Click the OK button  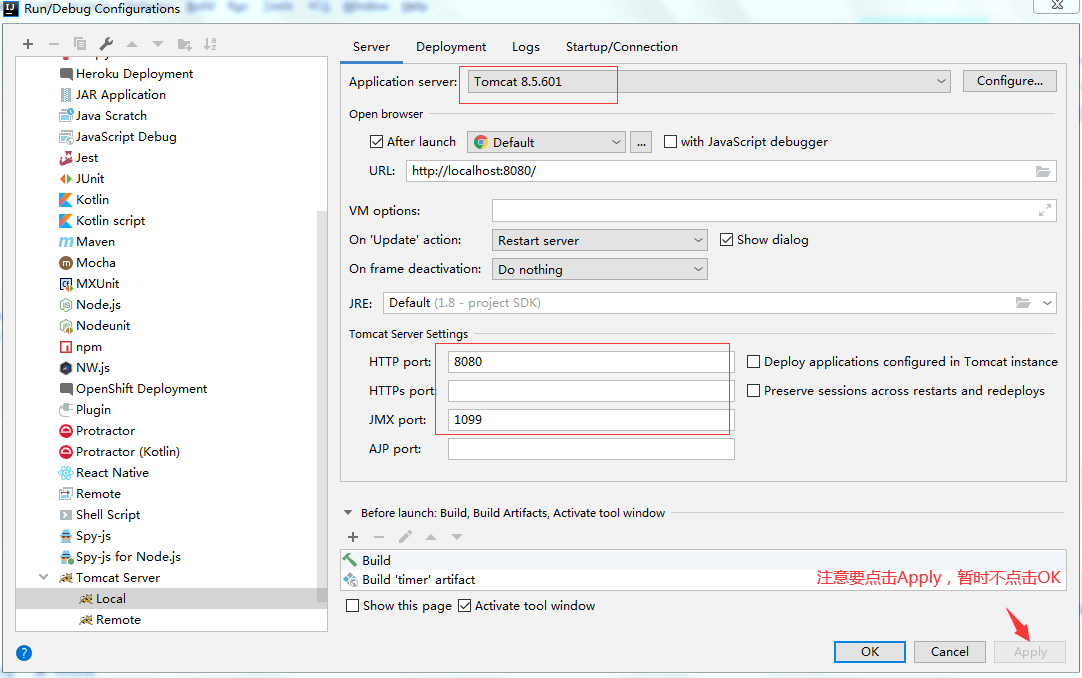(x=869, y=652)
